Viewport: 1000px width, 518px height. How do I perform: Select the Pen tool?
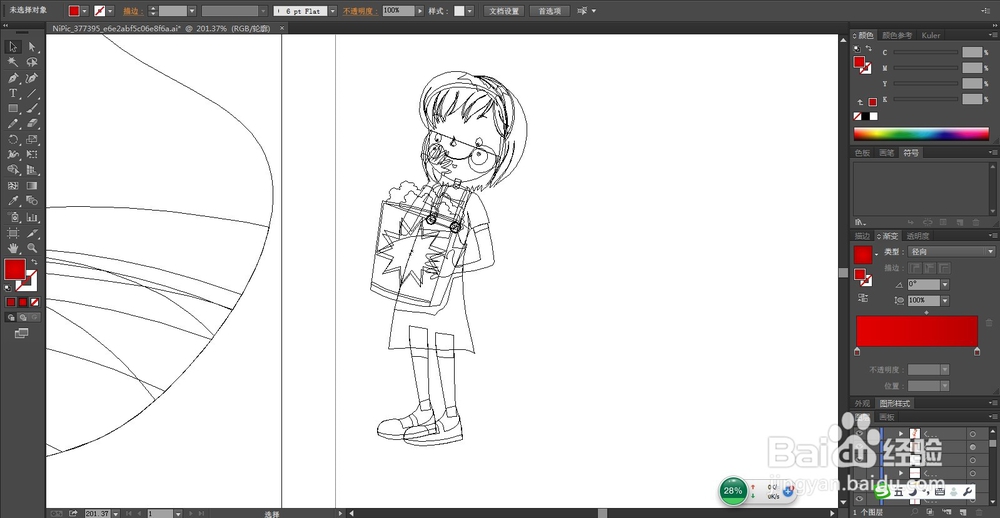[x=13, y=78]
